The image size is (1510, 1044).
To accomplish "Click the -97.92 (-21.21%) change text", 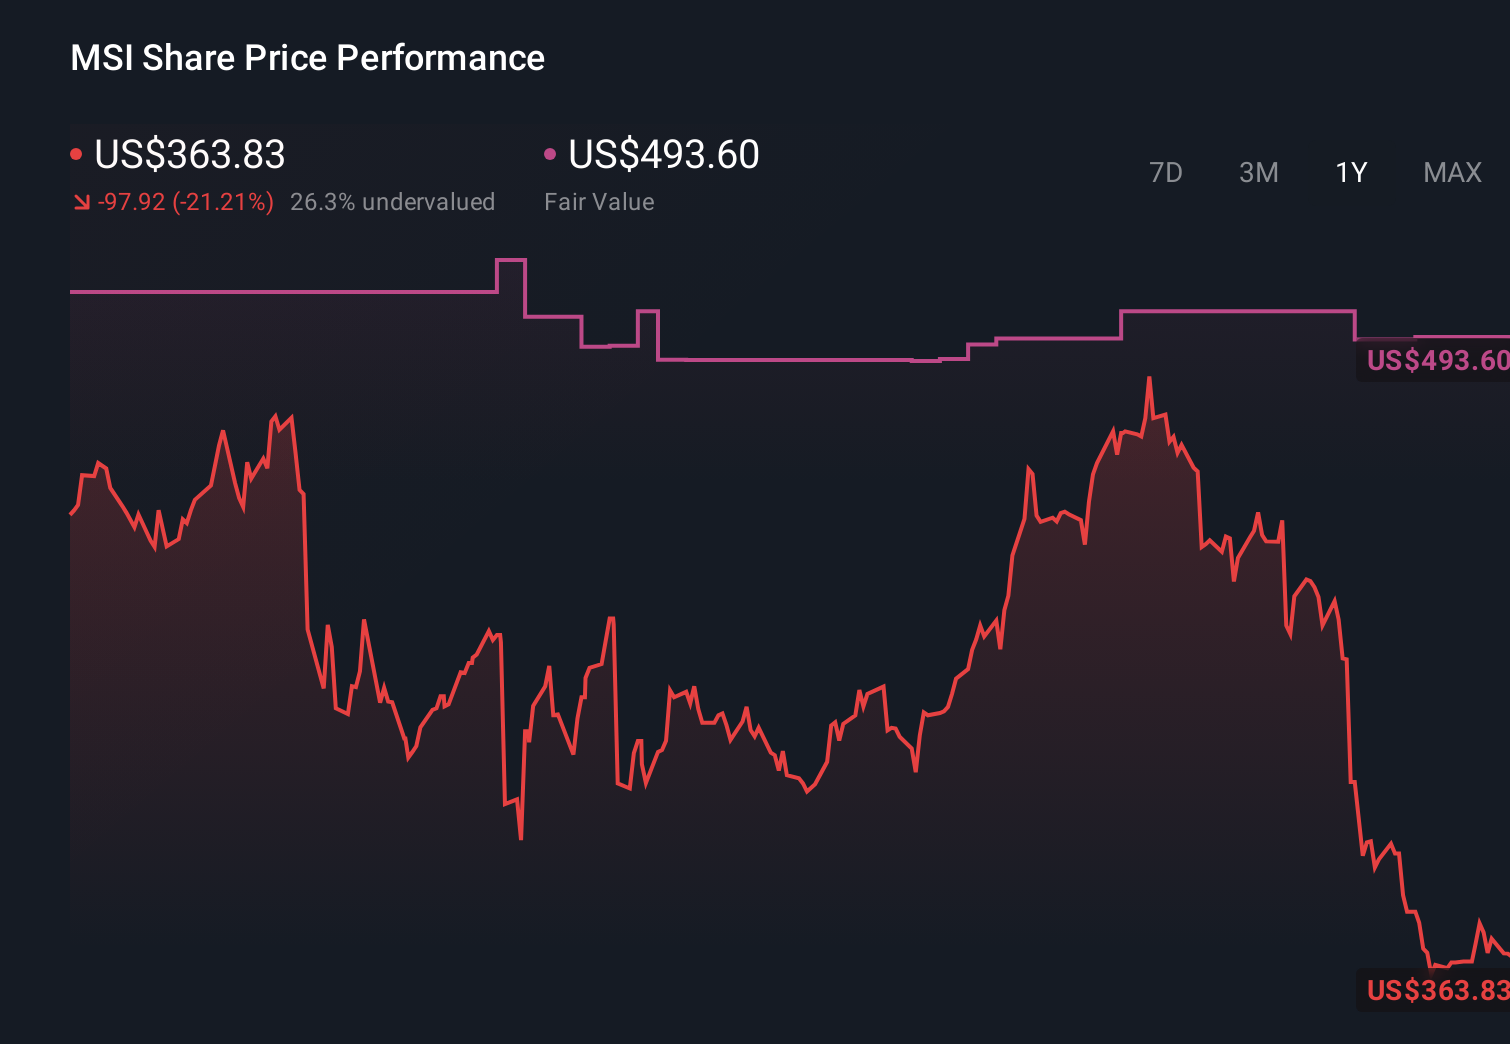I will 185,202.
